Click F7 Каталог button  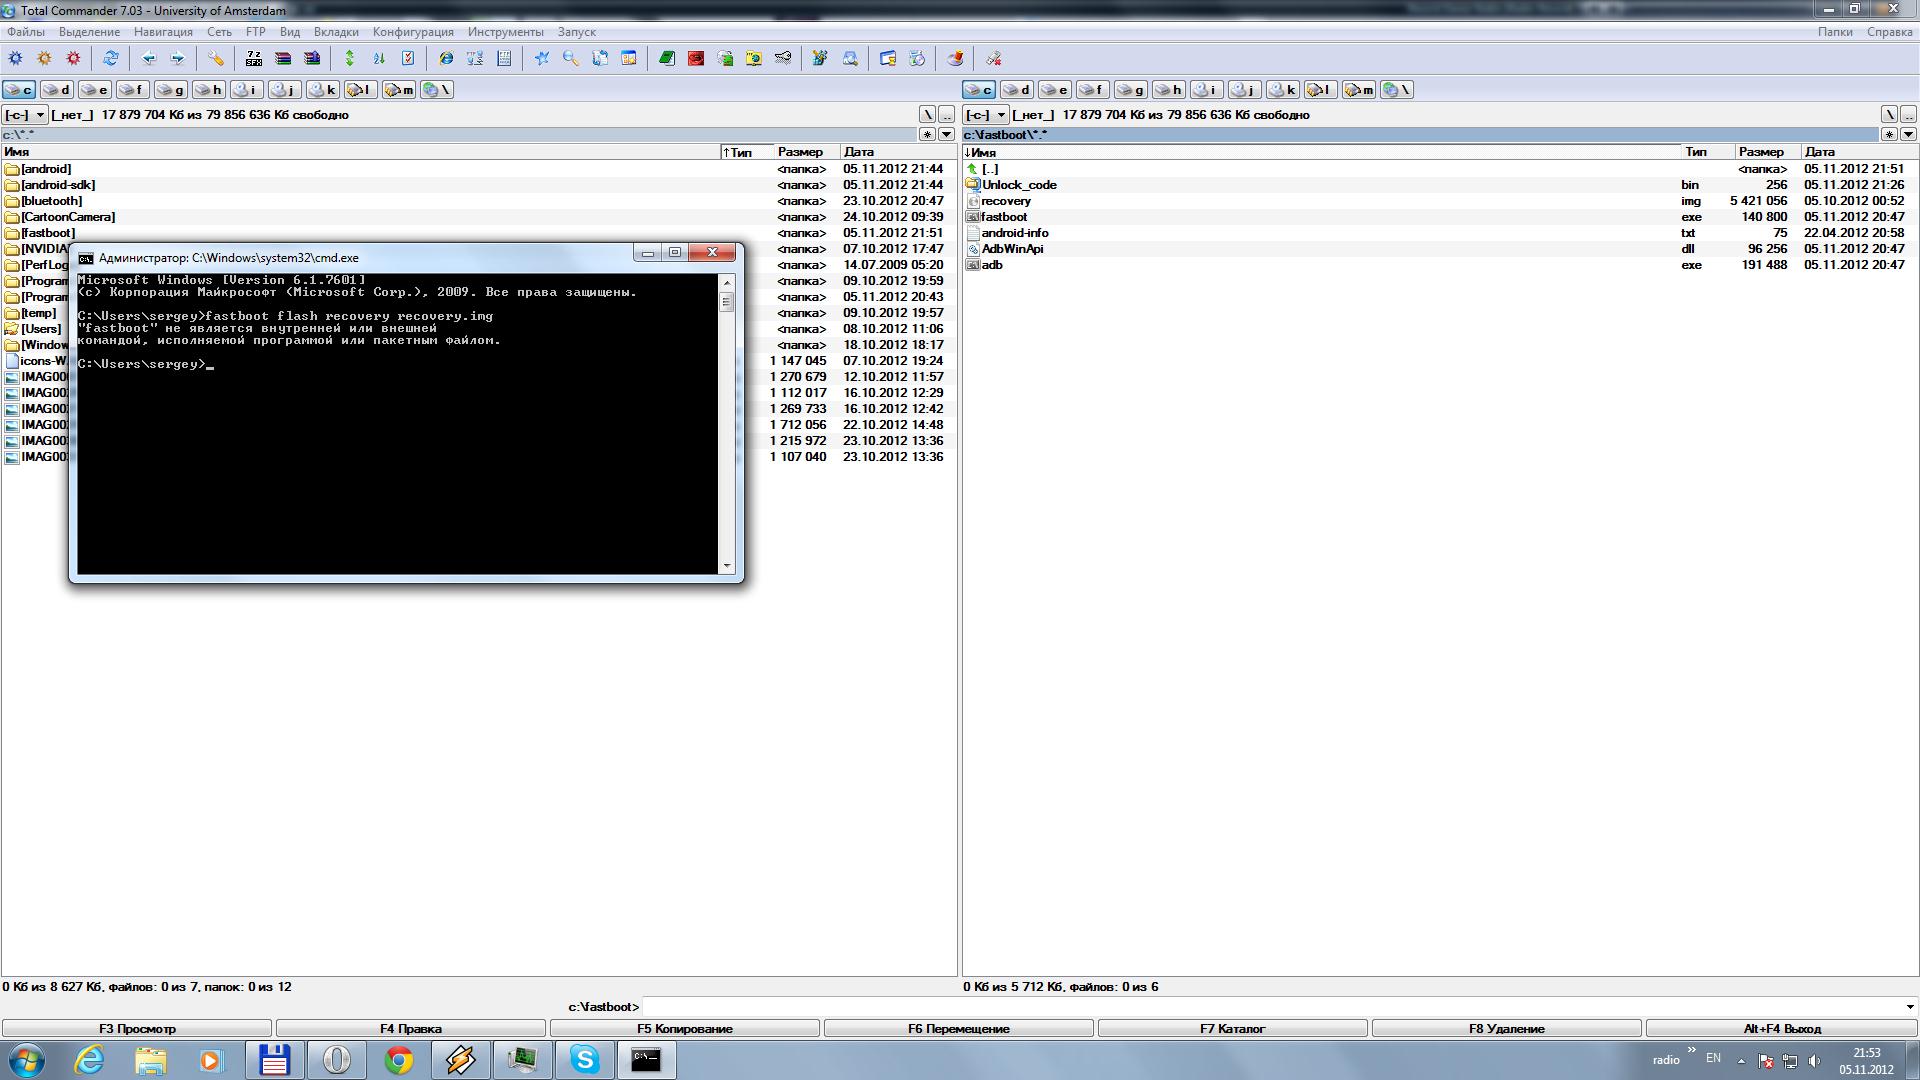(x=1233, y=1028)
